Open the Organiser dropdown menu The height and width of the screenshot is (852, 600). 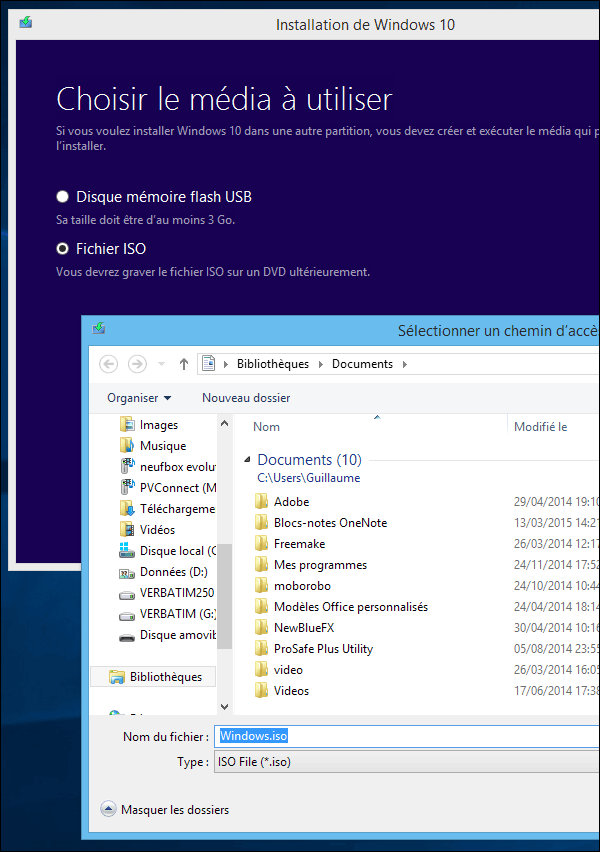tap(139, 398)
